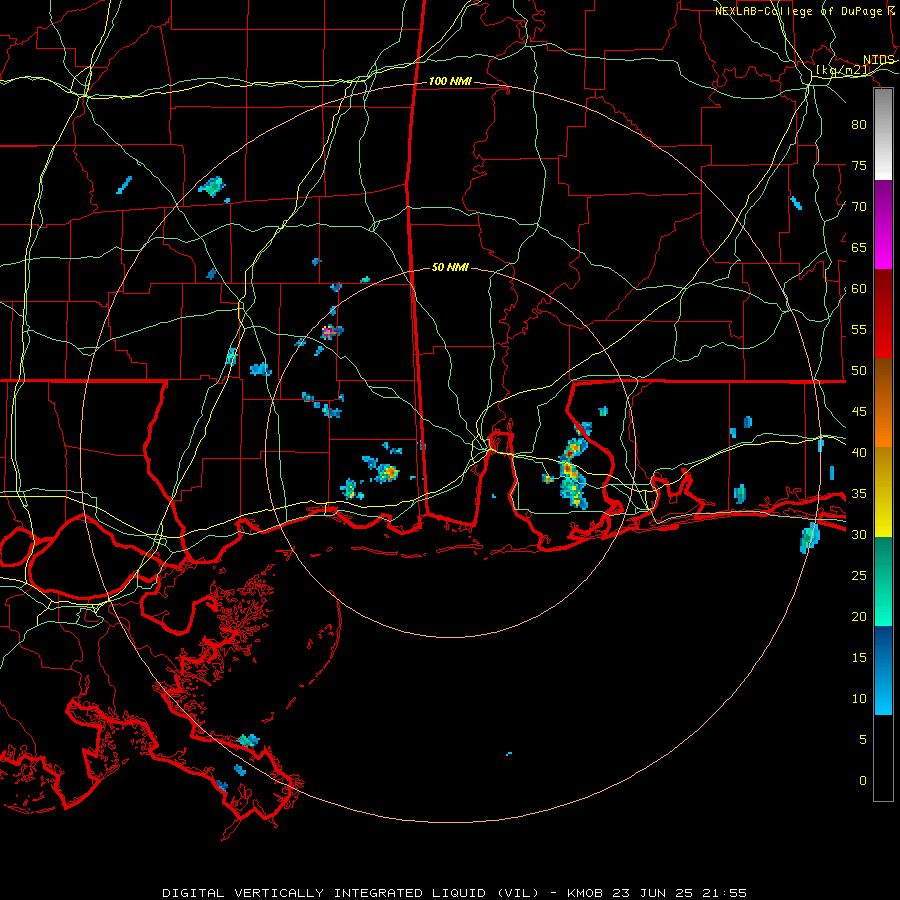Click the green segment of the color scale
900x900 pixels.
883,581
